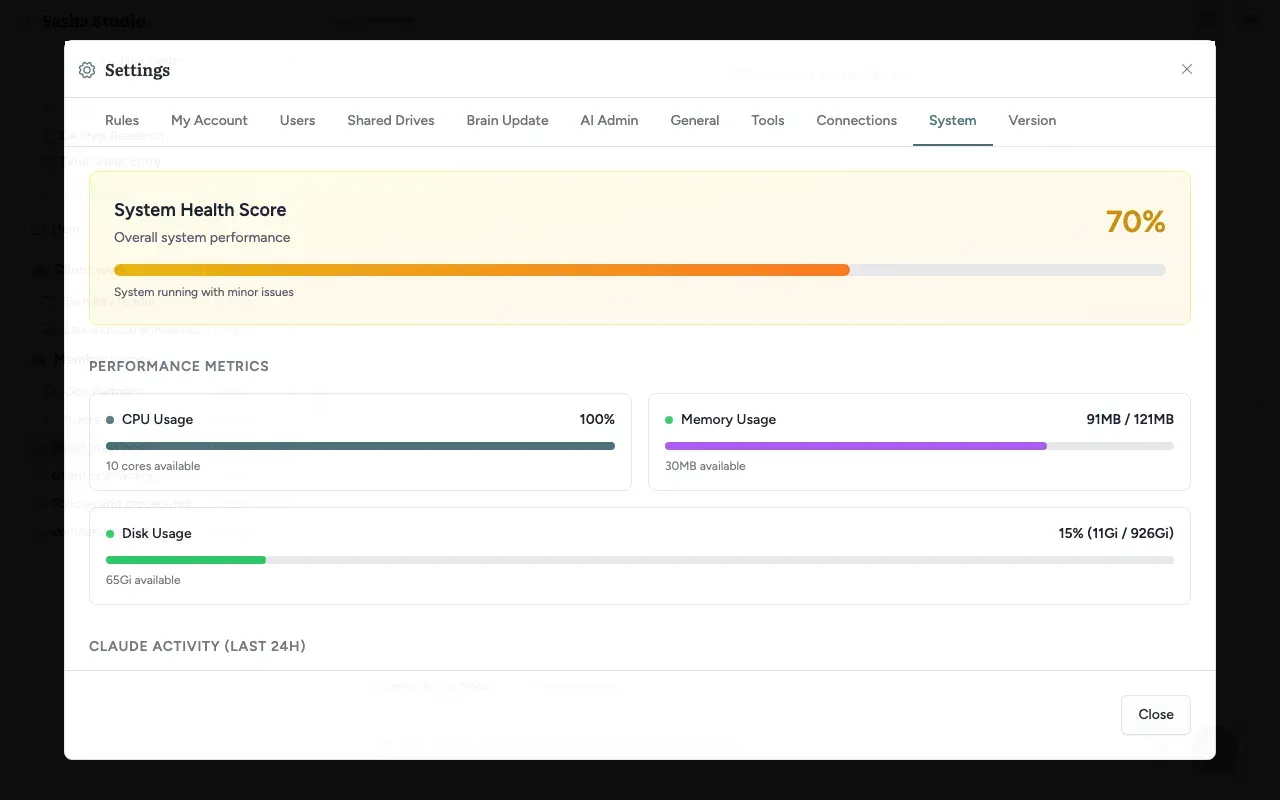Click the 91MB / 121MB memory value
This screenshot has width=1280, height=800.
(x=1130, y=419)
